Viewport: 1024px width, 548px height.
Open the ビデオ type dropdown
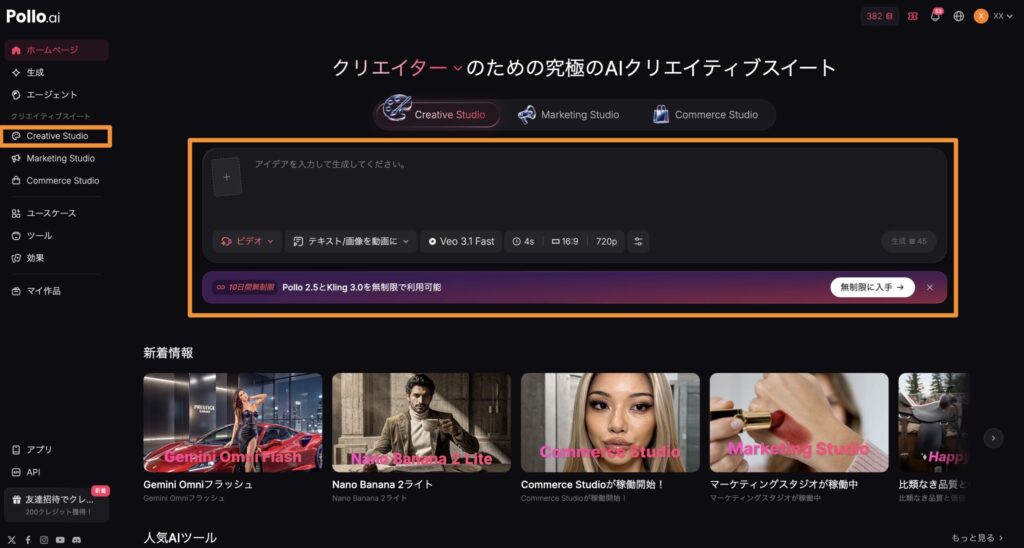tap(247, 241)
